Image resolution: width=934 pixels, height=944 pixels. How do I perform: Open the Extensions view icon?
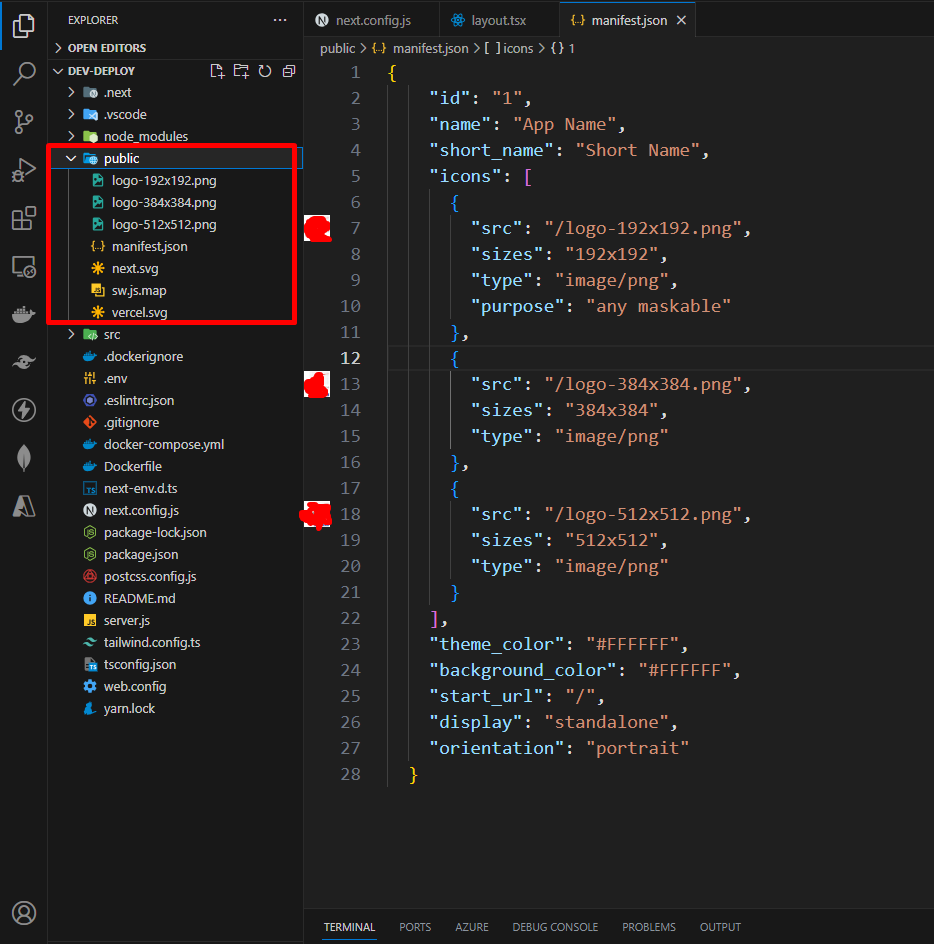click(x=23, y=218)
